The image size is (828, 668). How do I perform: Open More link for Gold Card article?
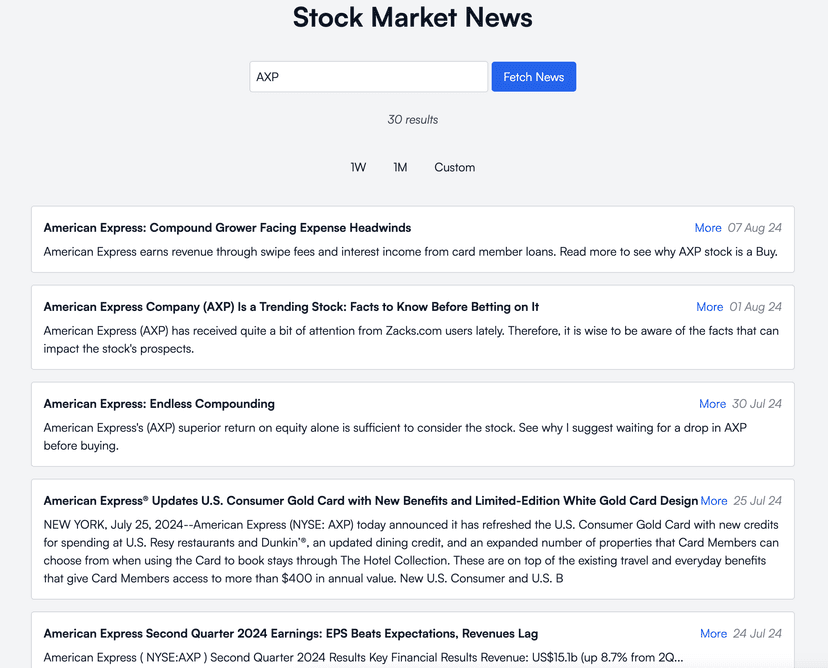pos(714,501)
